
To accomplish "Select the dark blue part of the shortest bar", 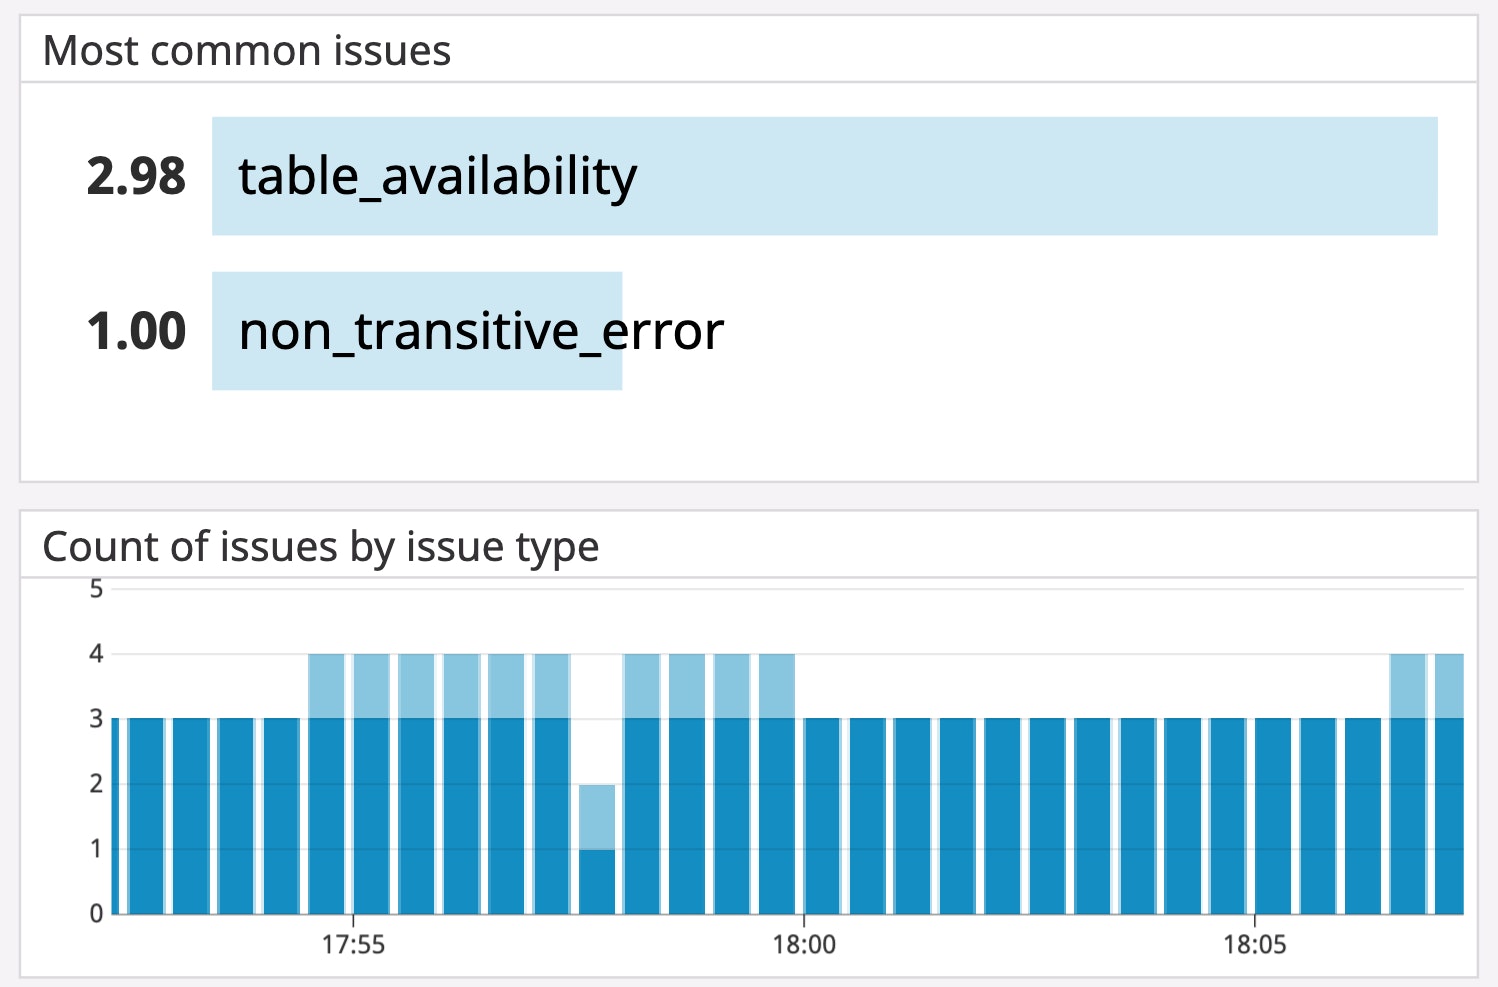I will click(x=597, y=881).
